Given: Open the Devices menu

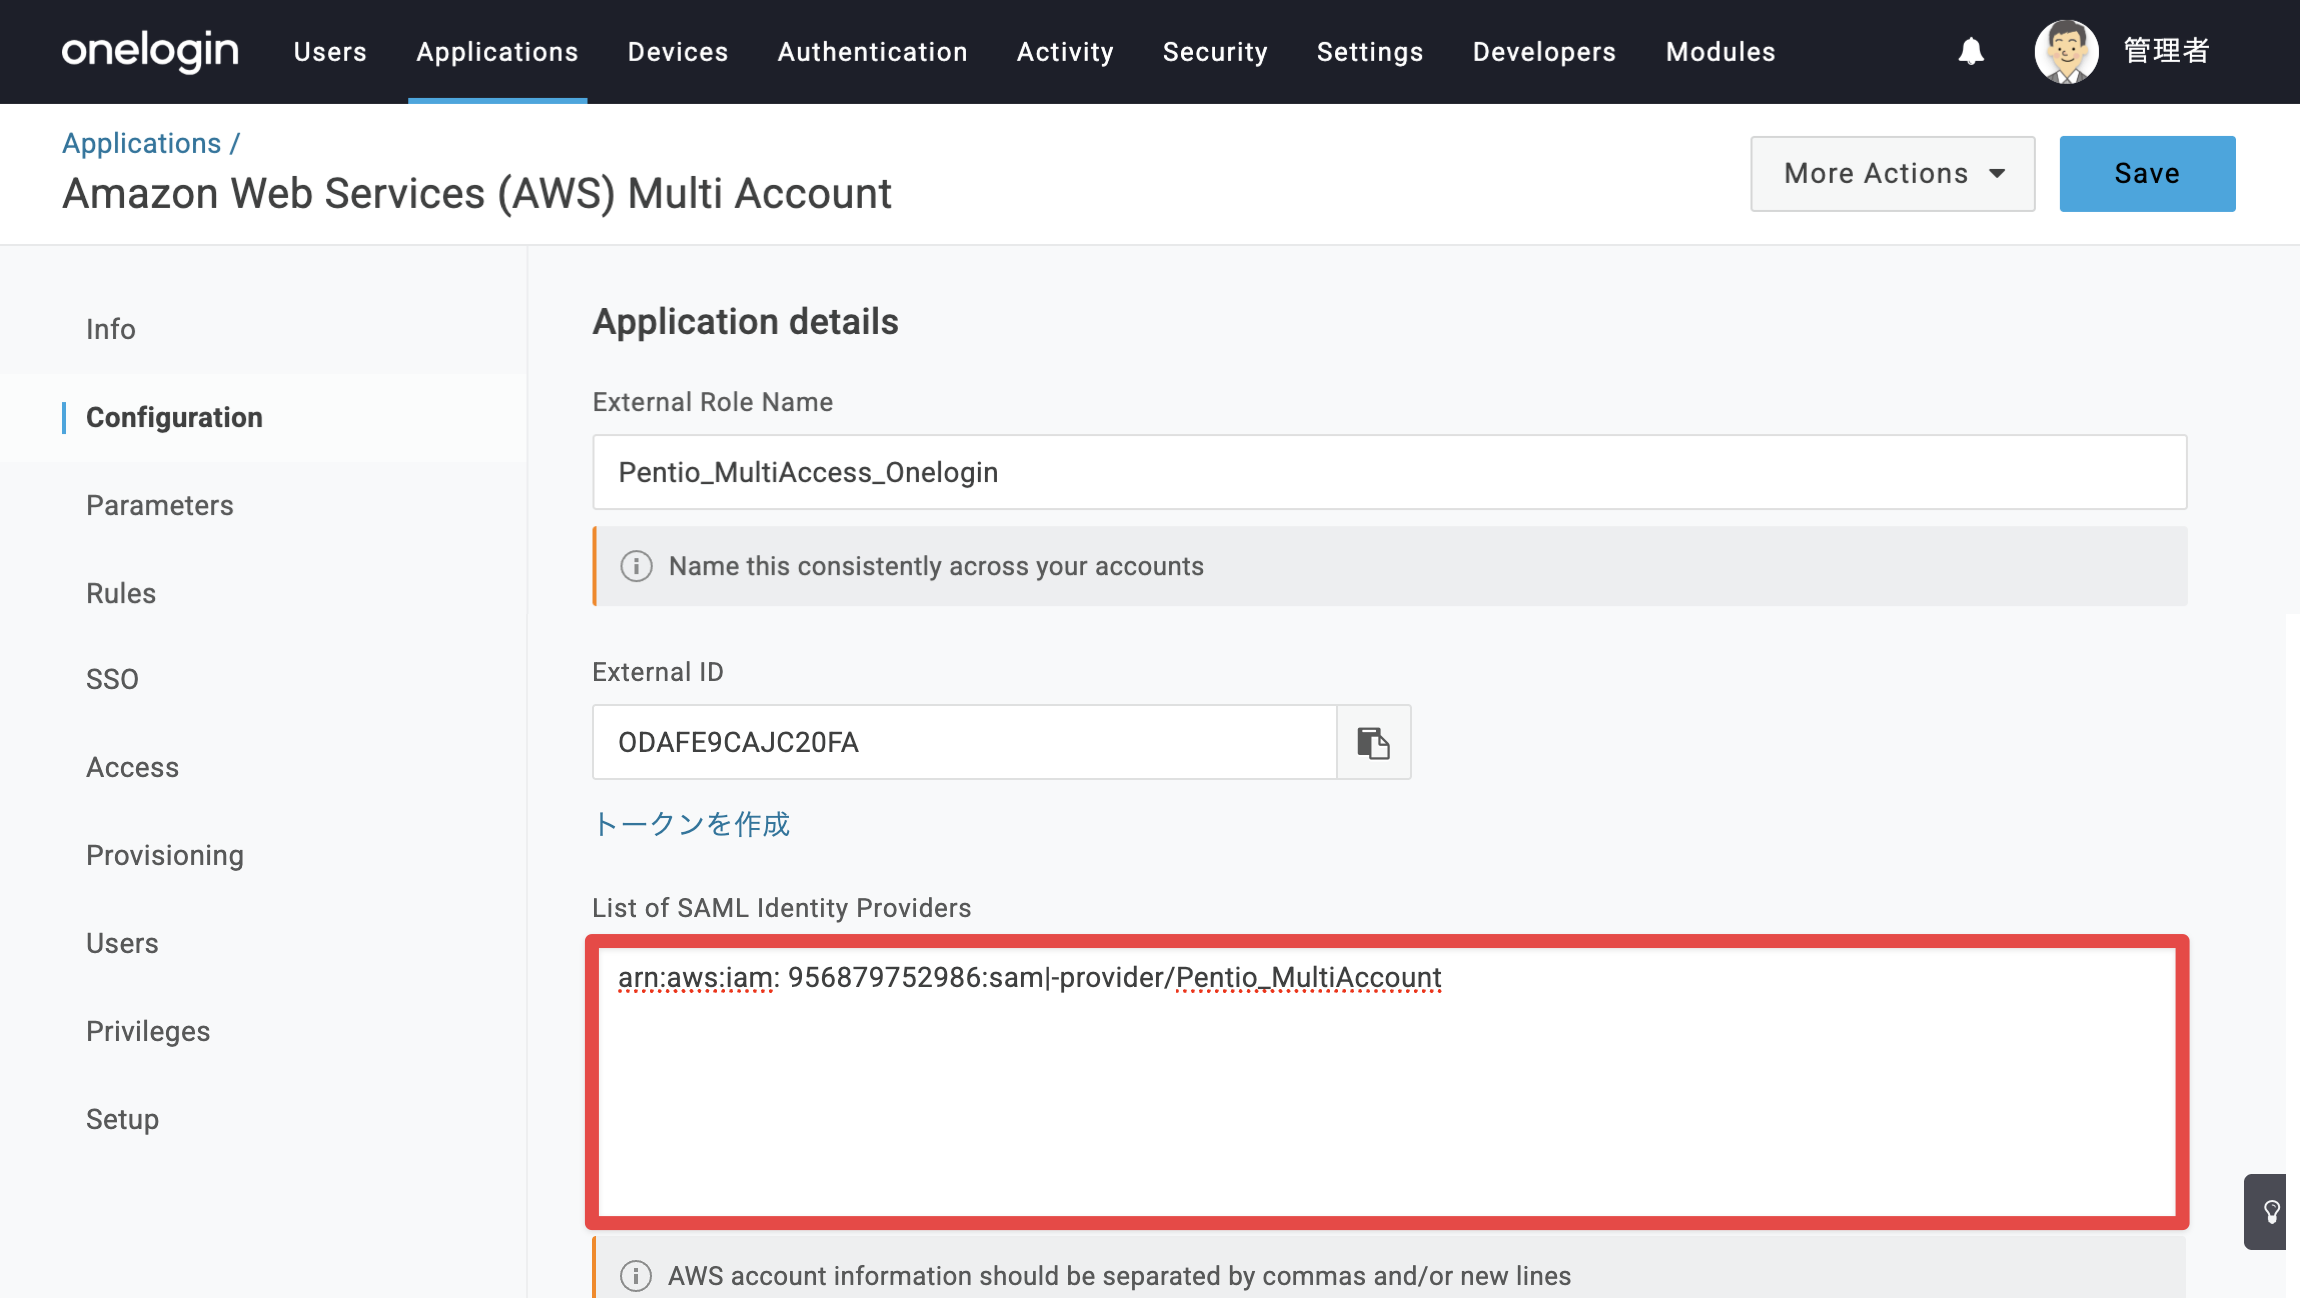Looking at the screenshot, I should [678, 52].
